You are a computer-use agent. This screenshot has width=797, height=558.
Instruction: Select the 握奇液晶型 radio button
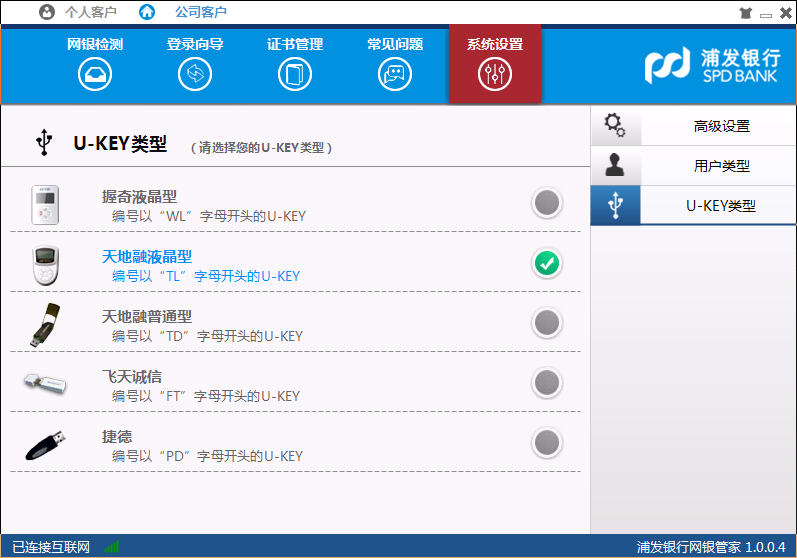546,204
